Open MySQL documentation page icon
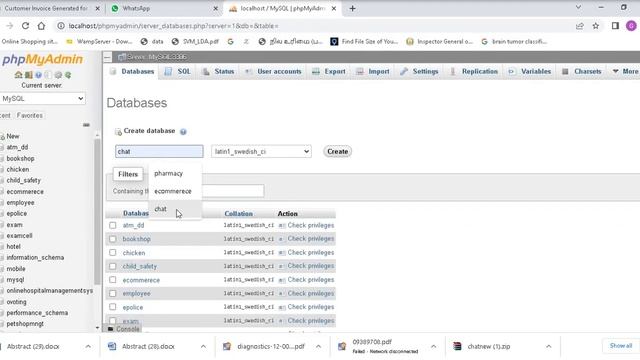Viewport: 640px width, 360px height. click(x=48, y=75)
